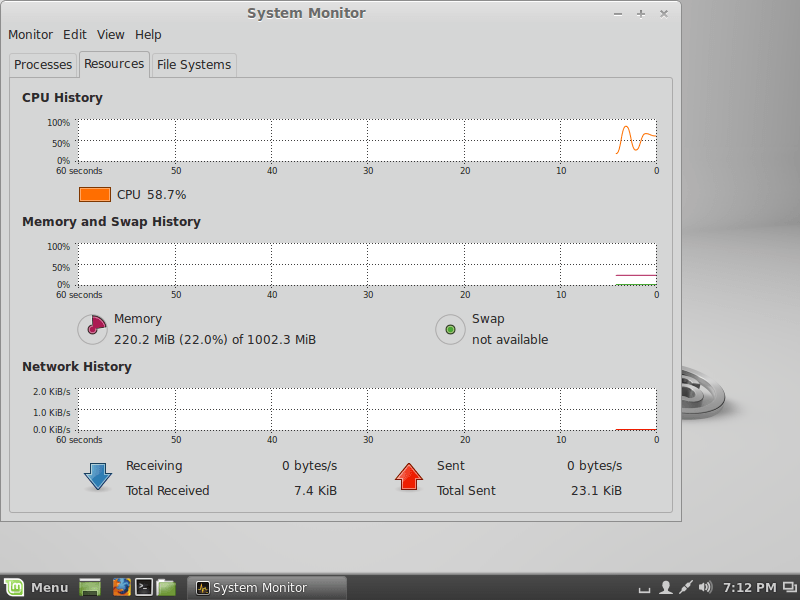This screenshot has height=600, width=800.
Task: Click the network connection tray icon
Action: coord(685,587)
